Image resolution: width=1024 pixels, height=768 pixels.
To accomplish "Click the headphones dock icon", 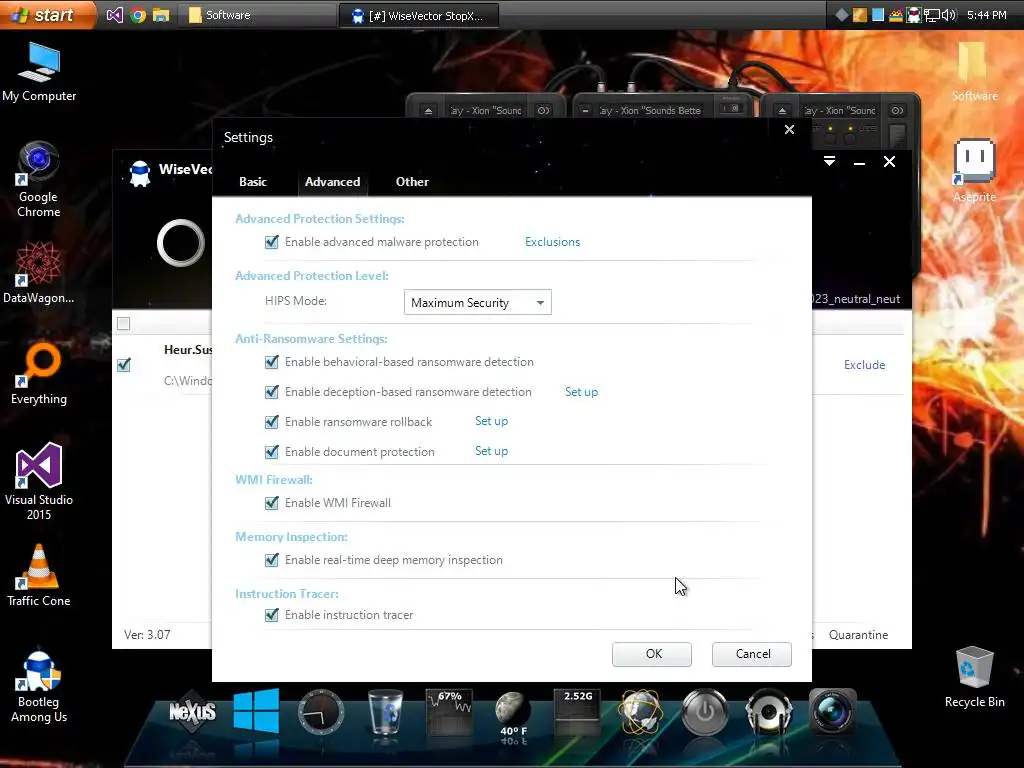I will pyautogui.click(x=769, y=712).
